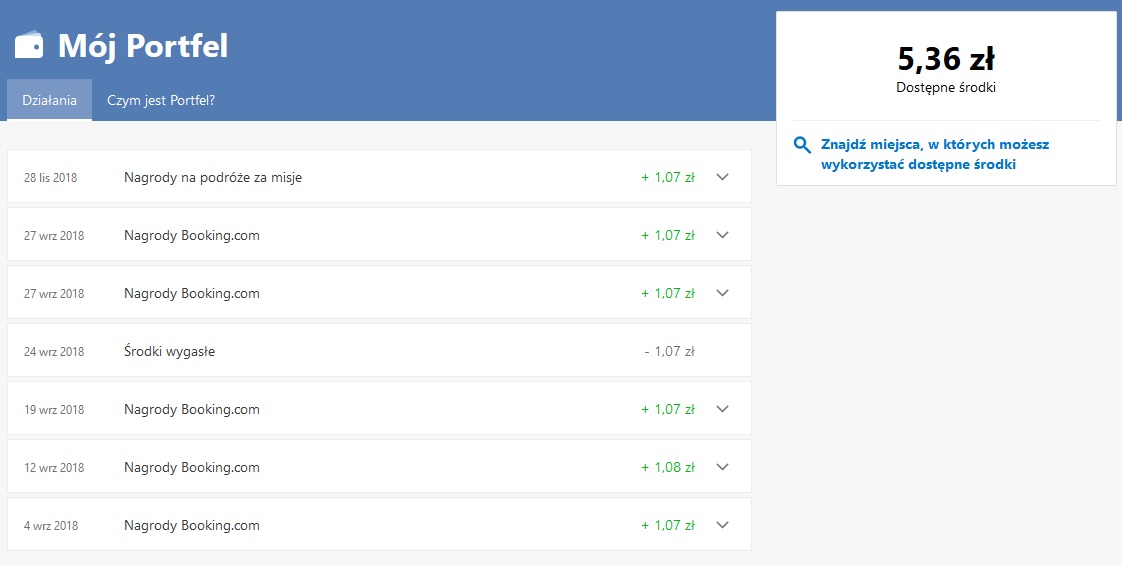The width and height of the screenshot is (1122, 568).
Task: Click the + 1,07 zł amount on 4 wrz row
Action: [668, 525]
